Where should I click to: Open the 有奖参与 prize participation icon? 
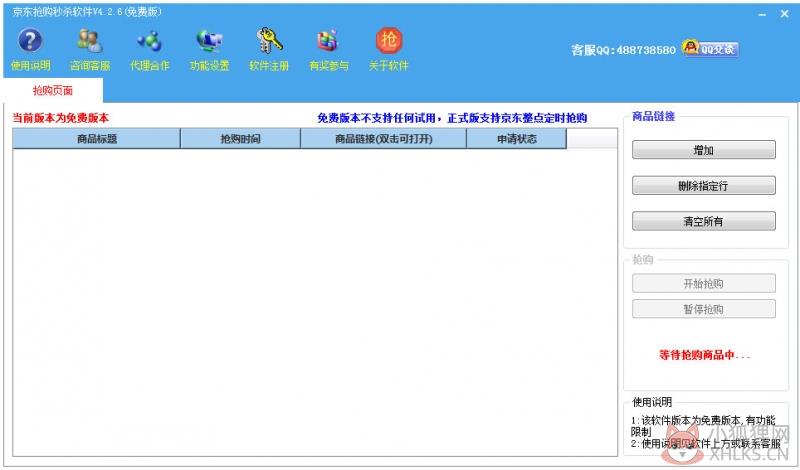point(329,49)
